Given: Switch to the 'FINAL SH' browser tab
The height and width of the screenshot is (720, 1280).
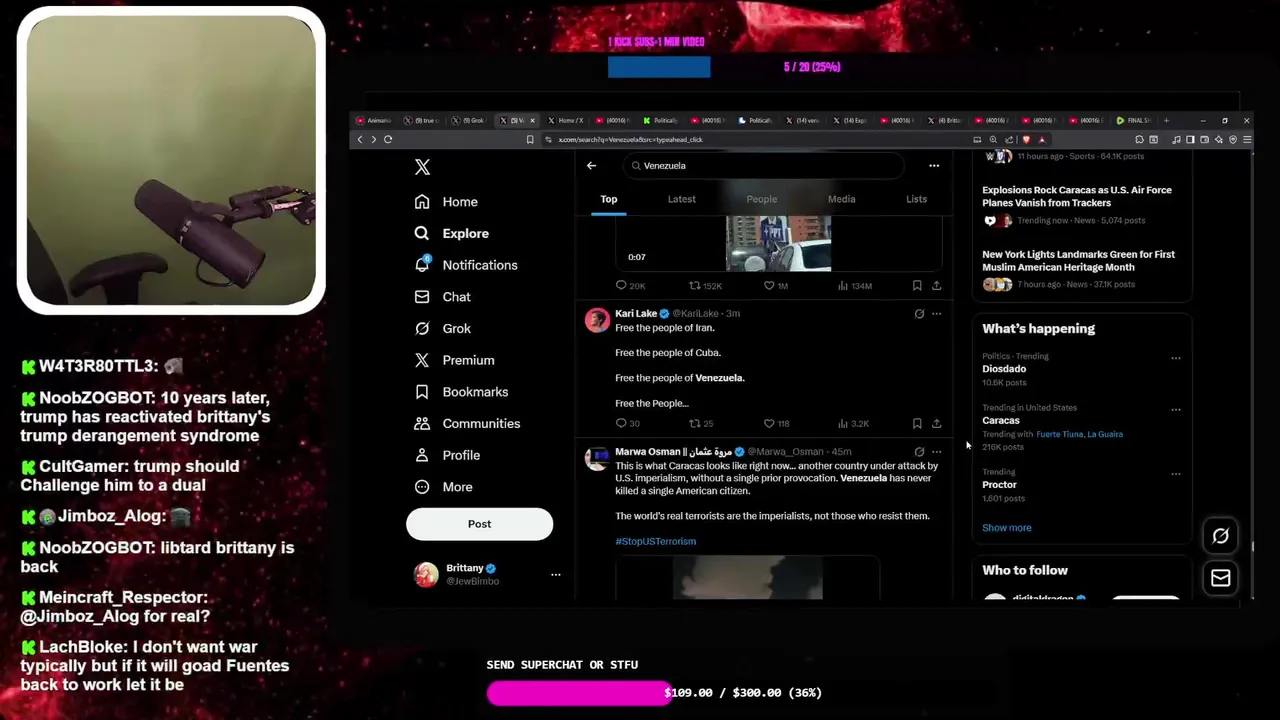Looking at the screenshot, I should click(1133, 120).
